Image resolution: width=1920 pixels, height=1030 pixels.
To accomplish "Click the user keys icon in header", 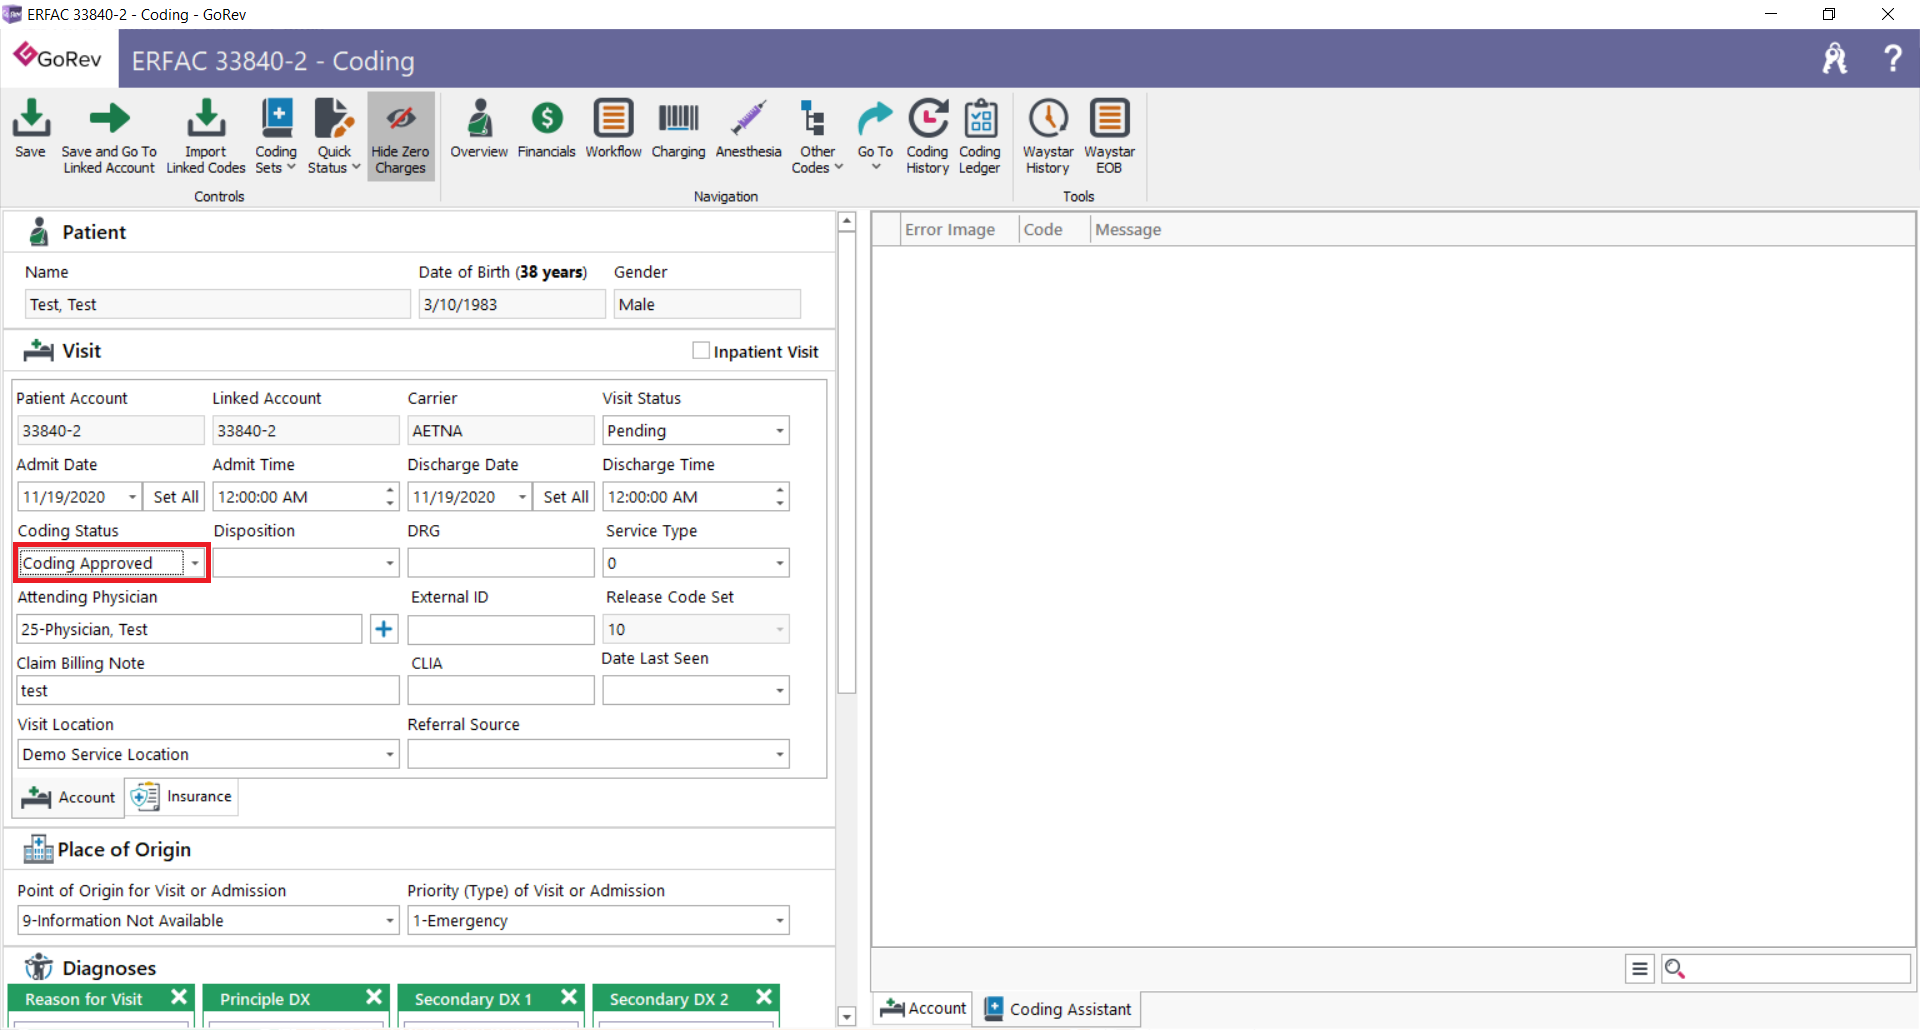I will tap(1835, 58).
